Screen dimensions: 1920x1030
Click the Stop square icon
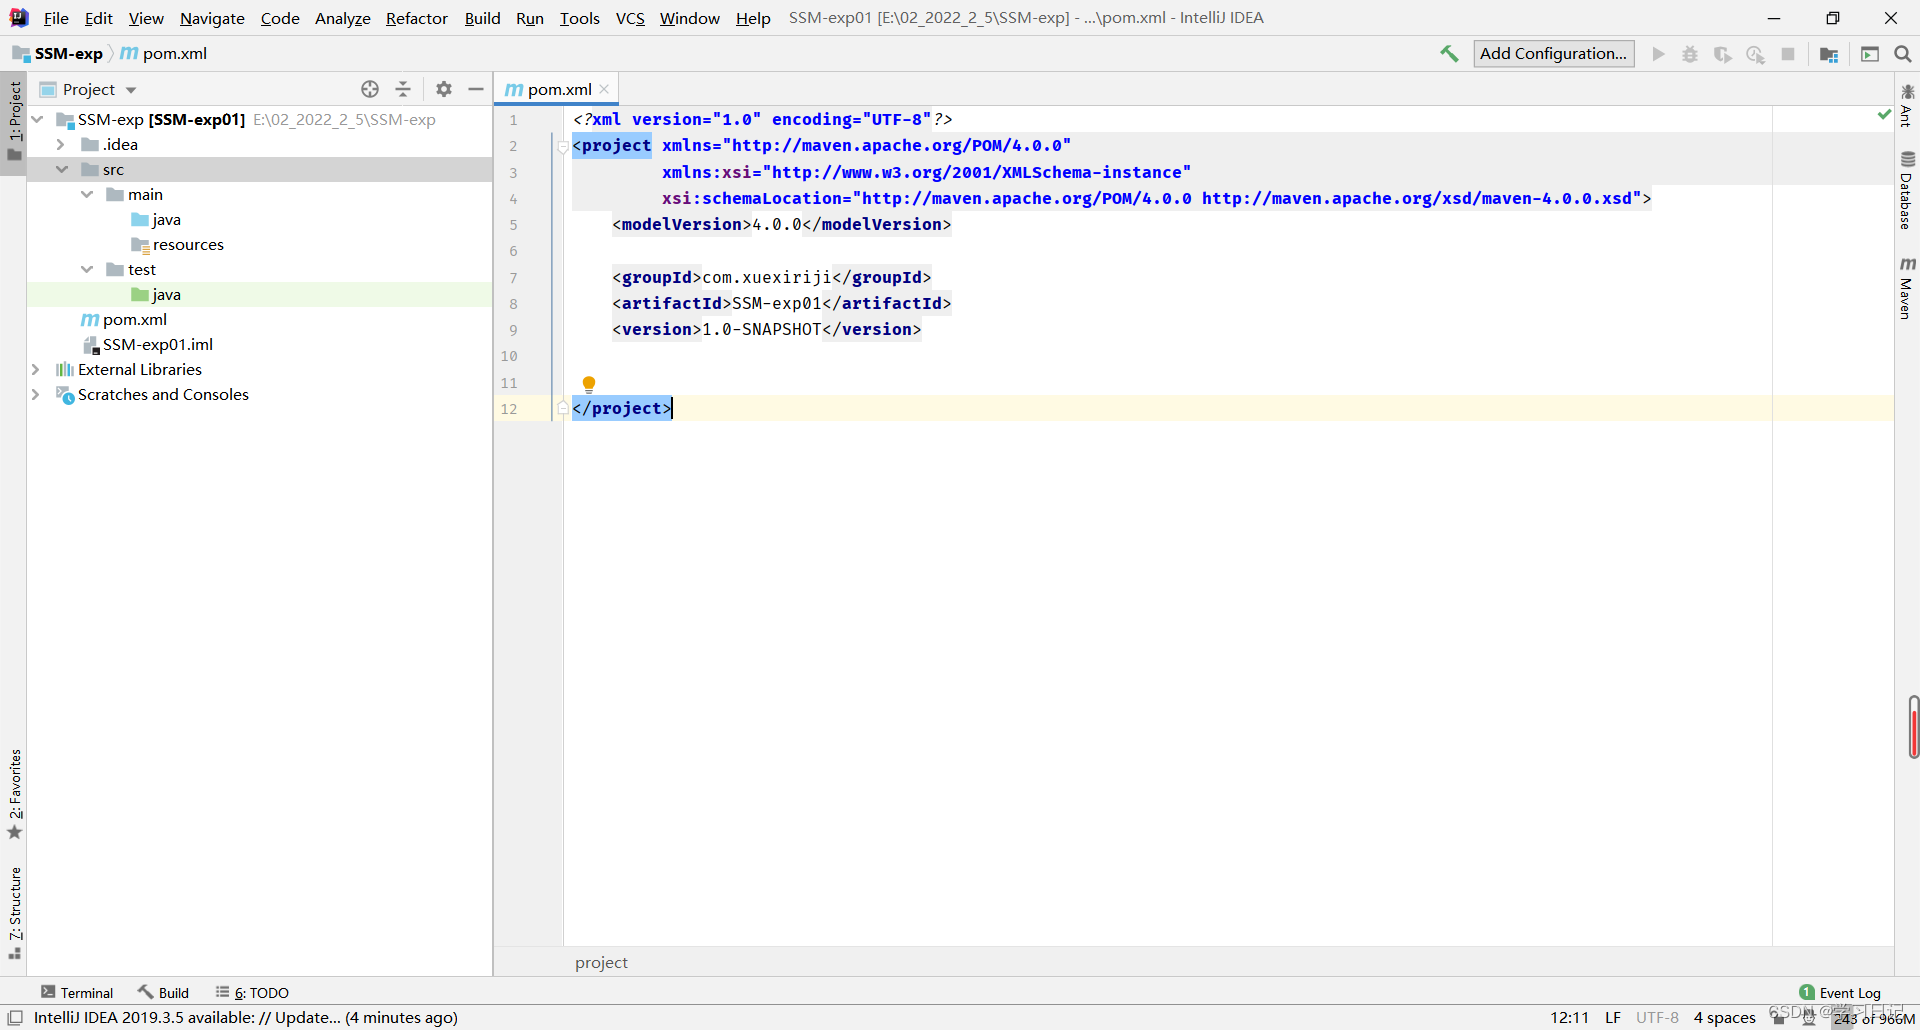[1788, 54]
